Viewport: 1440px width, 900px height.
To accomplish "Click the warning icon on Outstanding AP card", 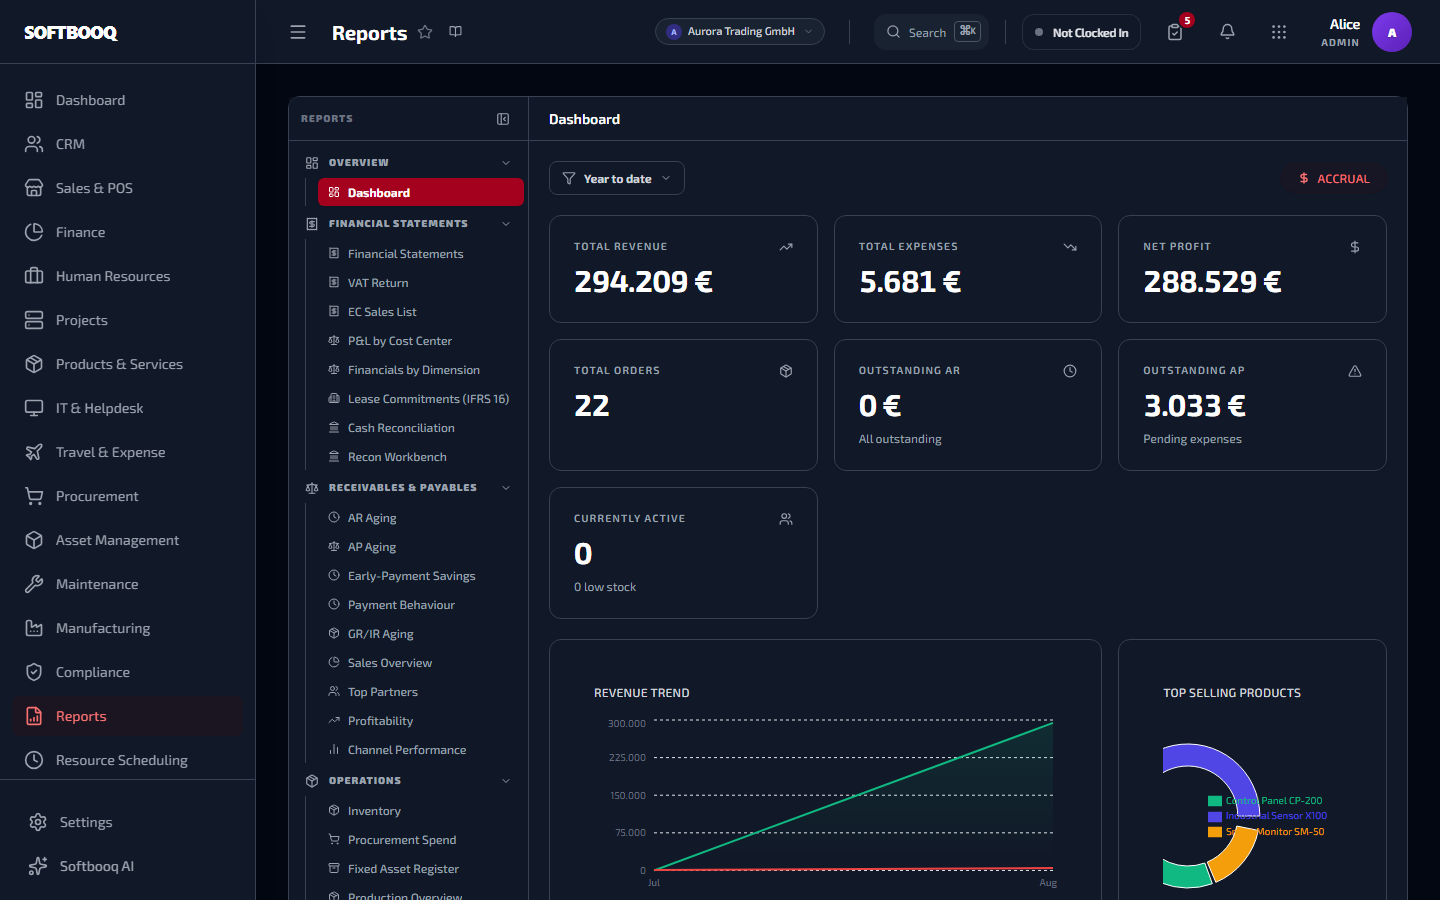I will (1355, 371).
